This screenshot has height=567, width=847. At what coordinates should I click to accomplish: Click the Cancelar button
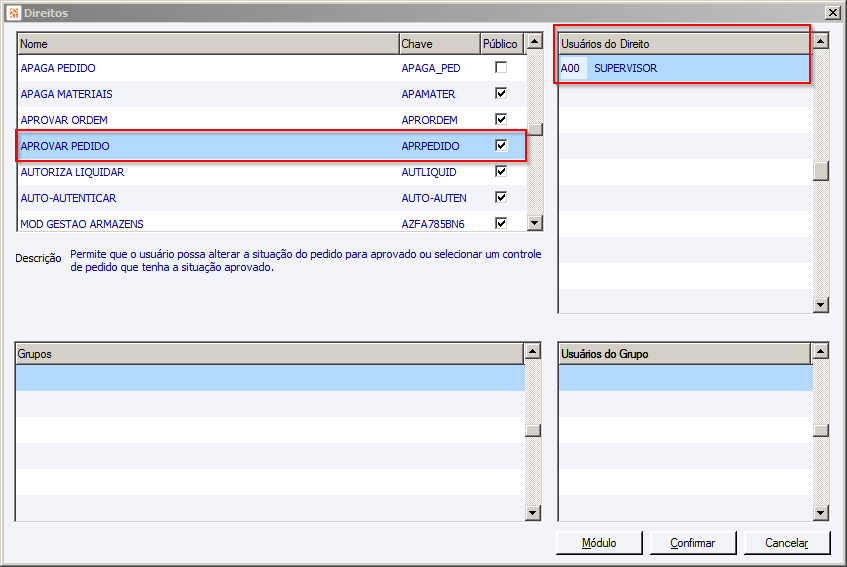point(787,543)
